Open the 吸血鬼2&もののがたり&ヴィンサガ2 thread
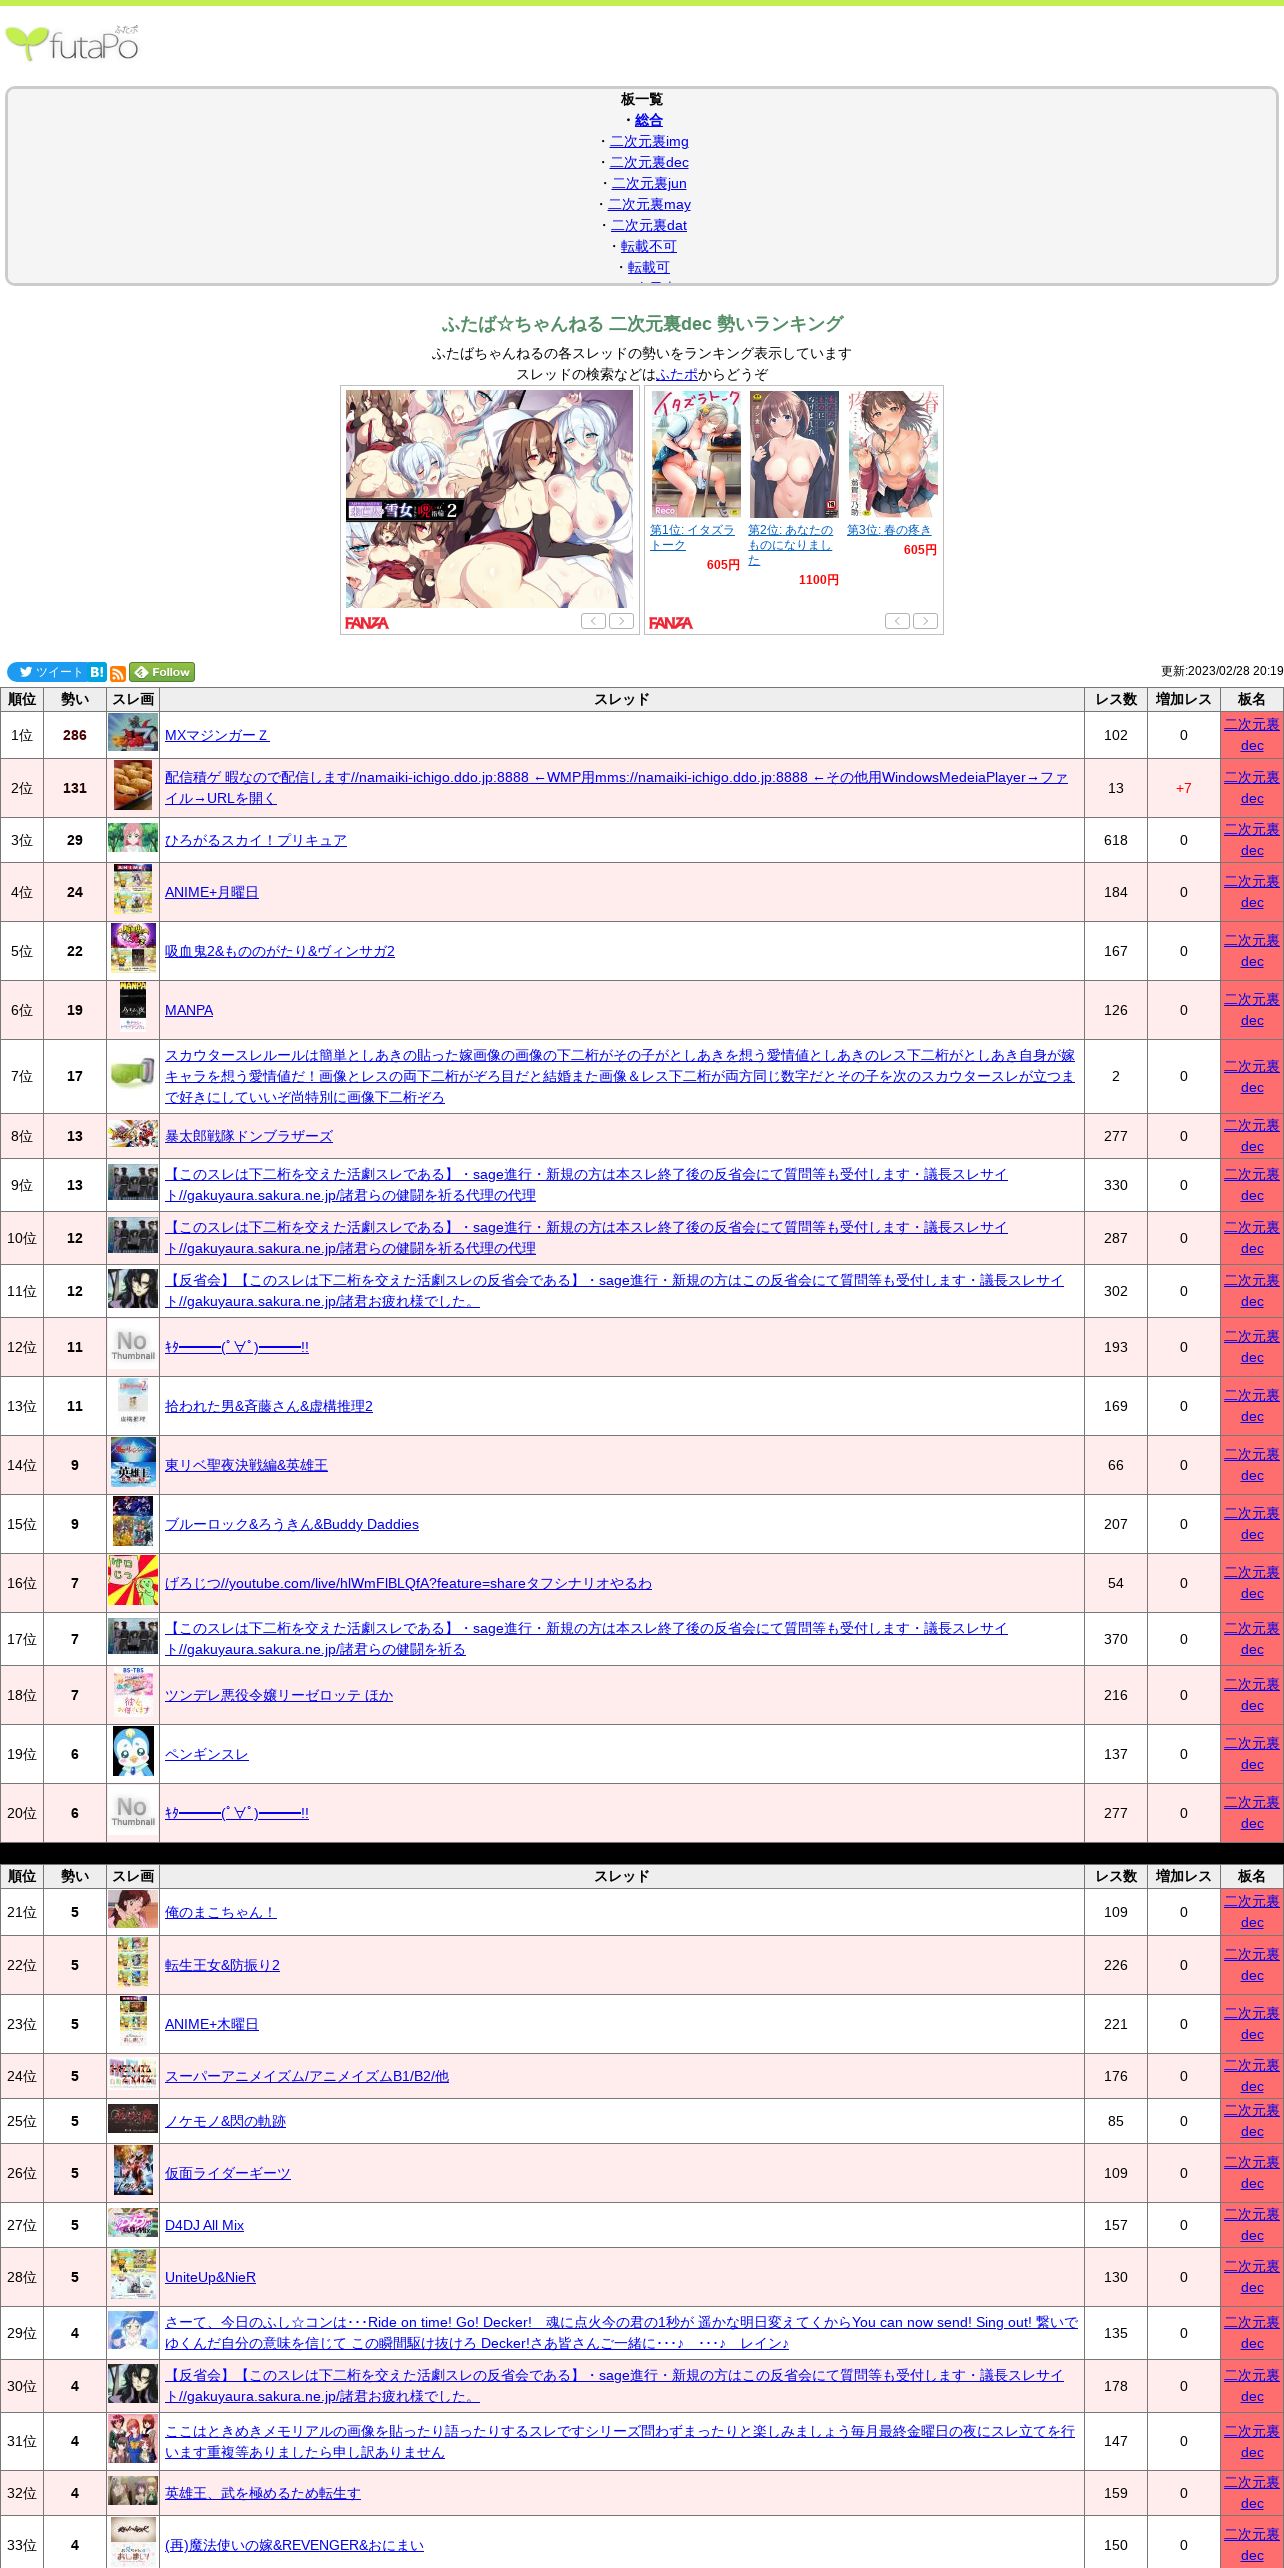1284x2568 pixels. coord(280,951)
